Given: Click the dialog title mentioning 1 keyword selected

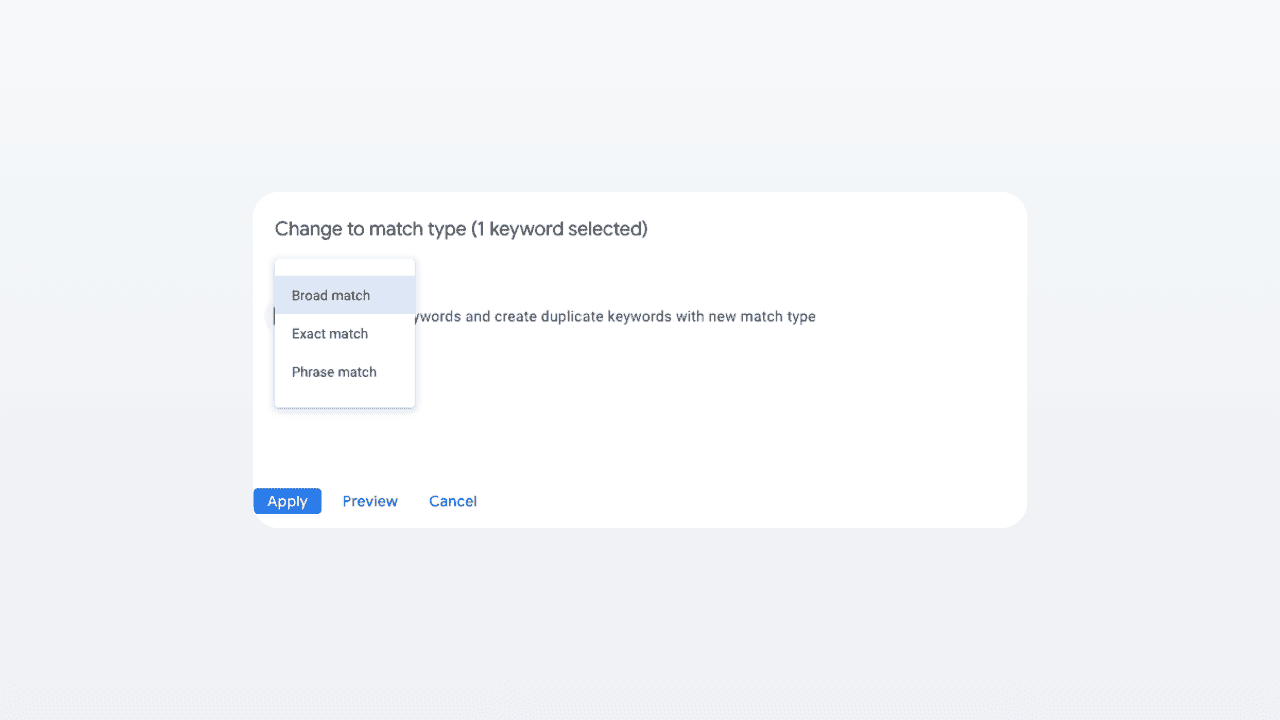Looking at the screenshot, I should point(461,229).
